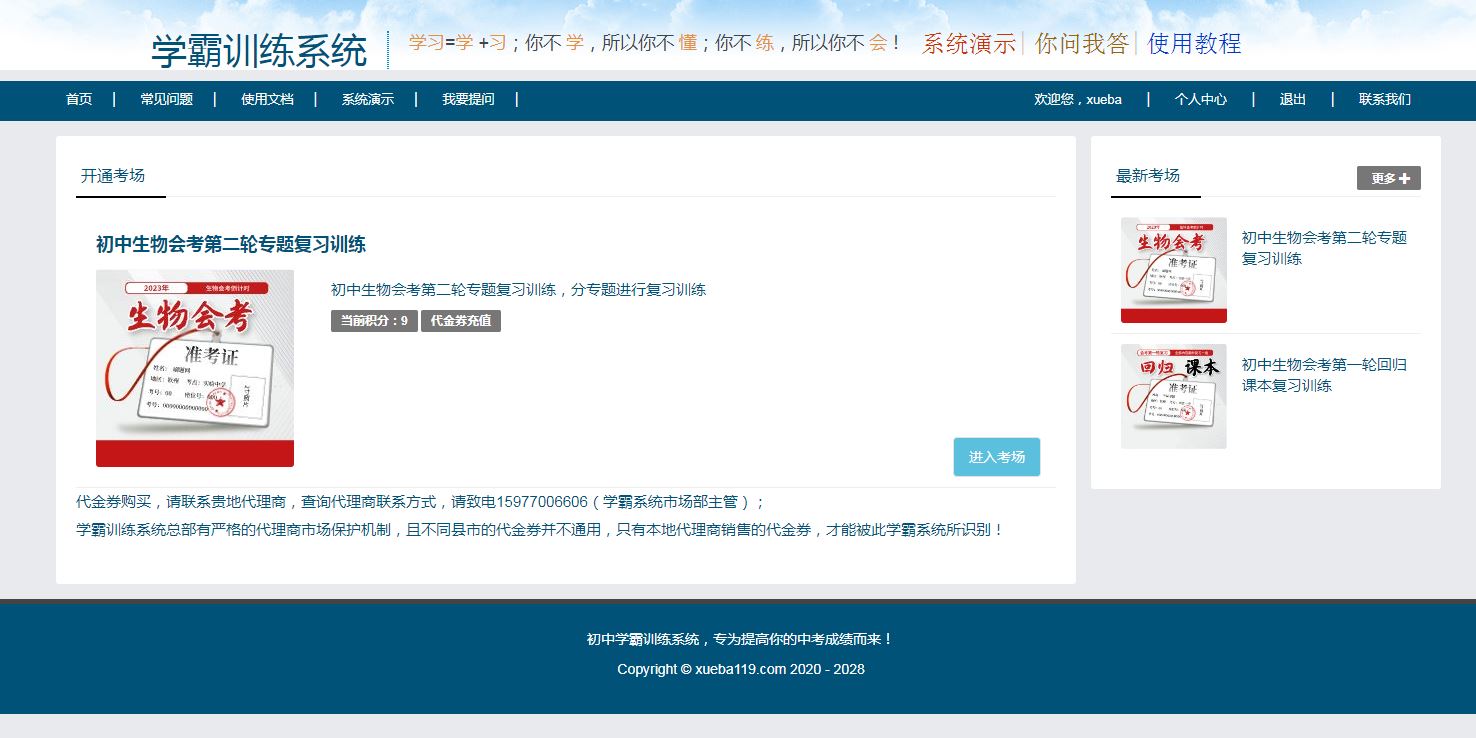Click the 代金券充值 button
The width and height of the screenshot is (1476, 738).
(460, 321)
